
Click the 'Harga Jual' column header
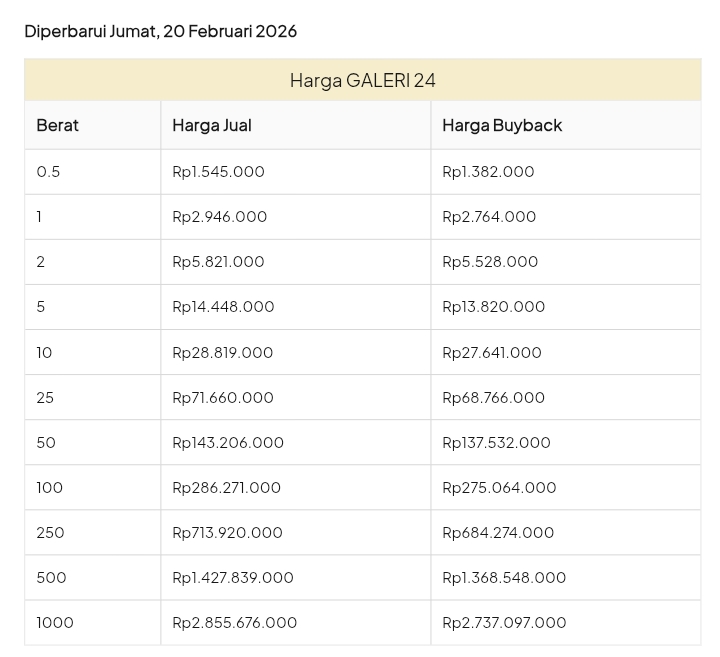point(212,125)
